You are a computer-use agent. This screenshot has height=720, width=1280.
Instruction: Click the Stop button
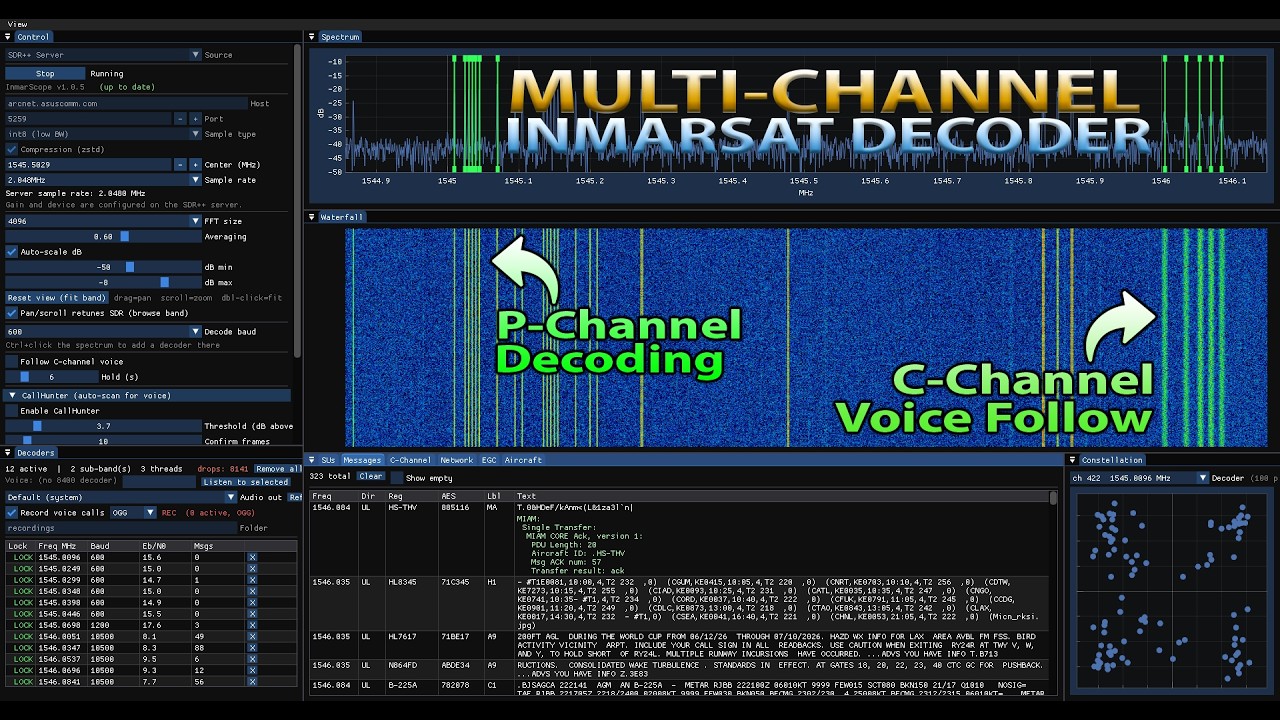(x=45, y=73)
